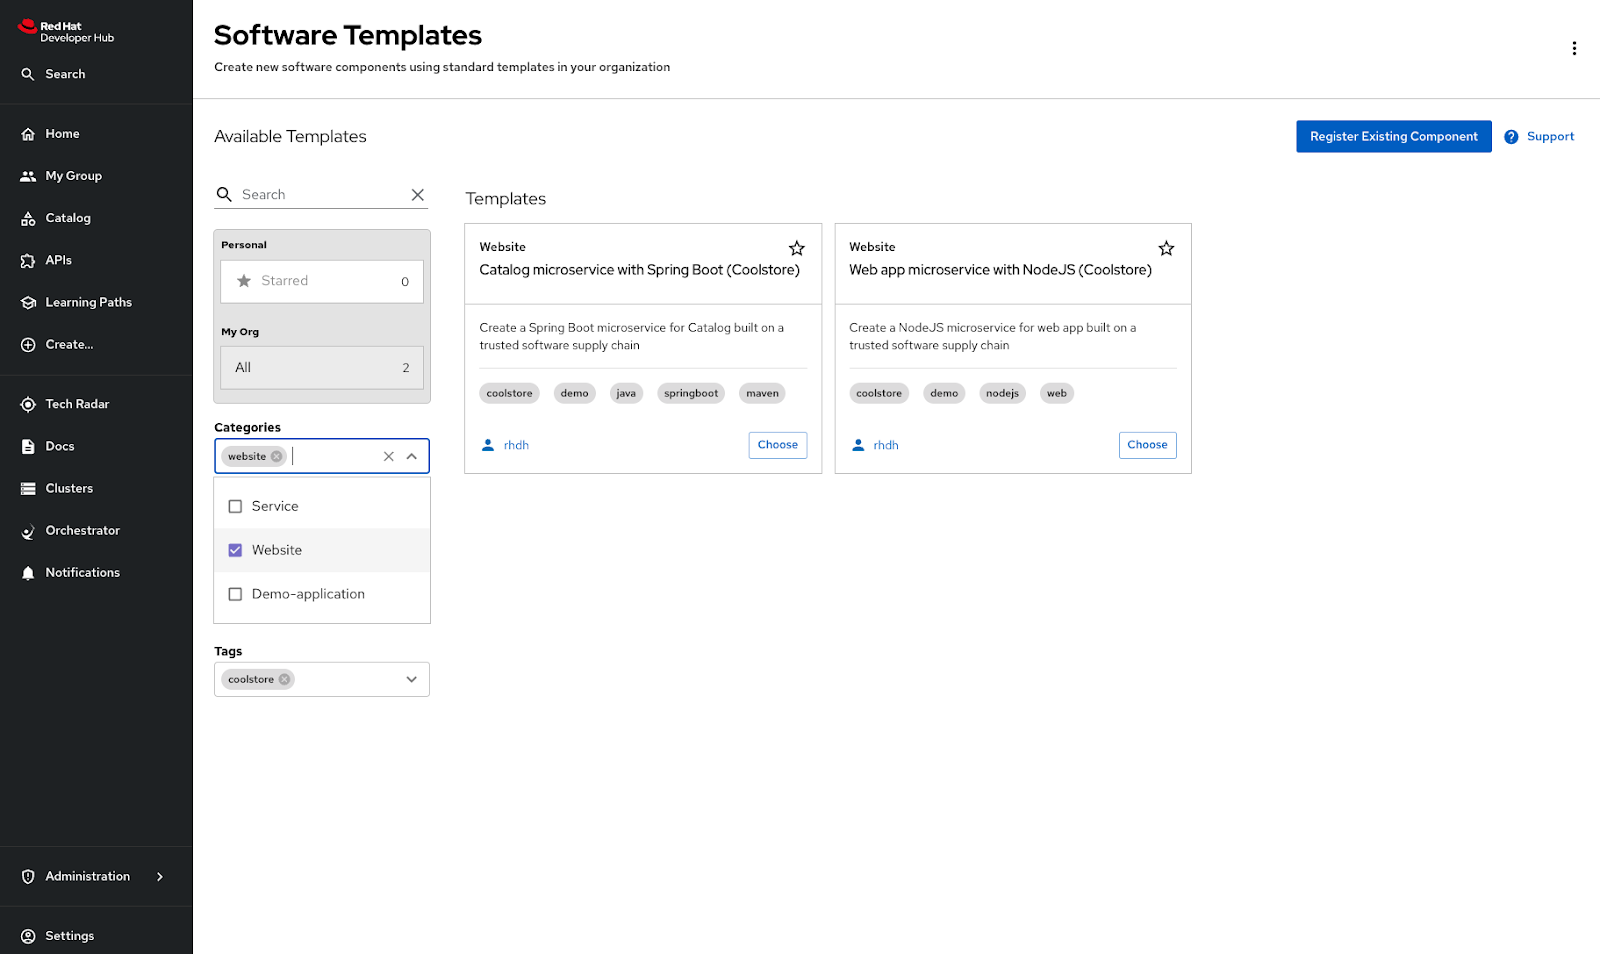Check the Service category checkbox

tap(236, 507)
